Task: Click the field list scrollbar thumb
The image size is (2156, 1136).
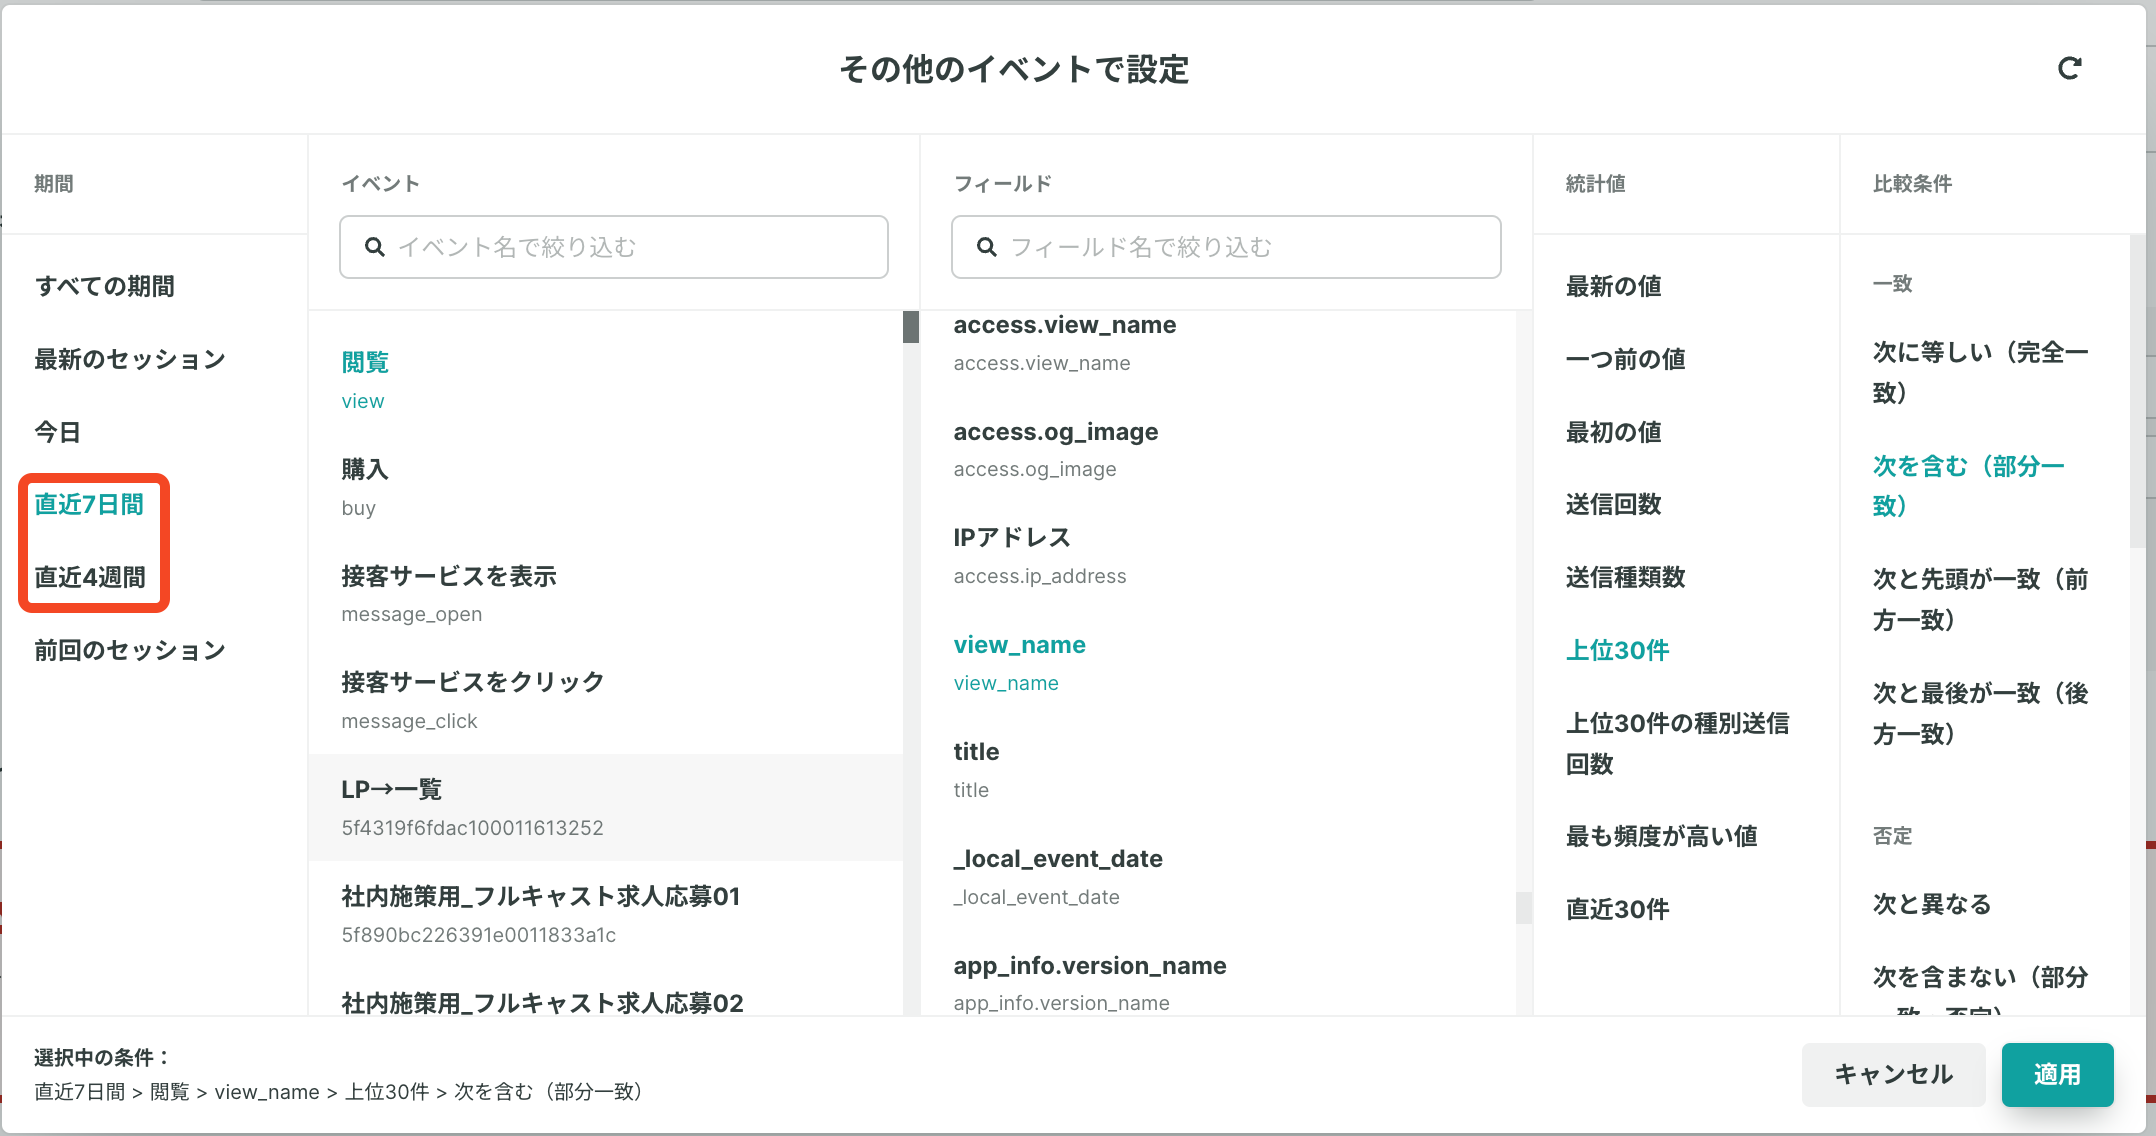Action: pos(1524,907)
